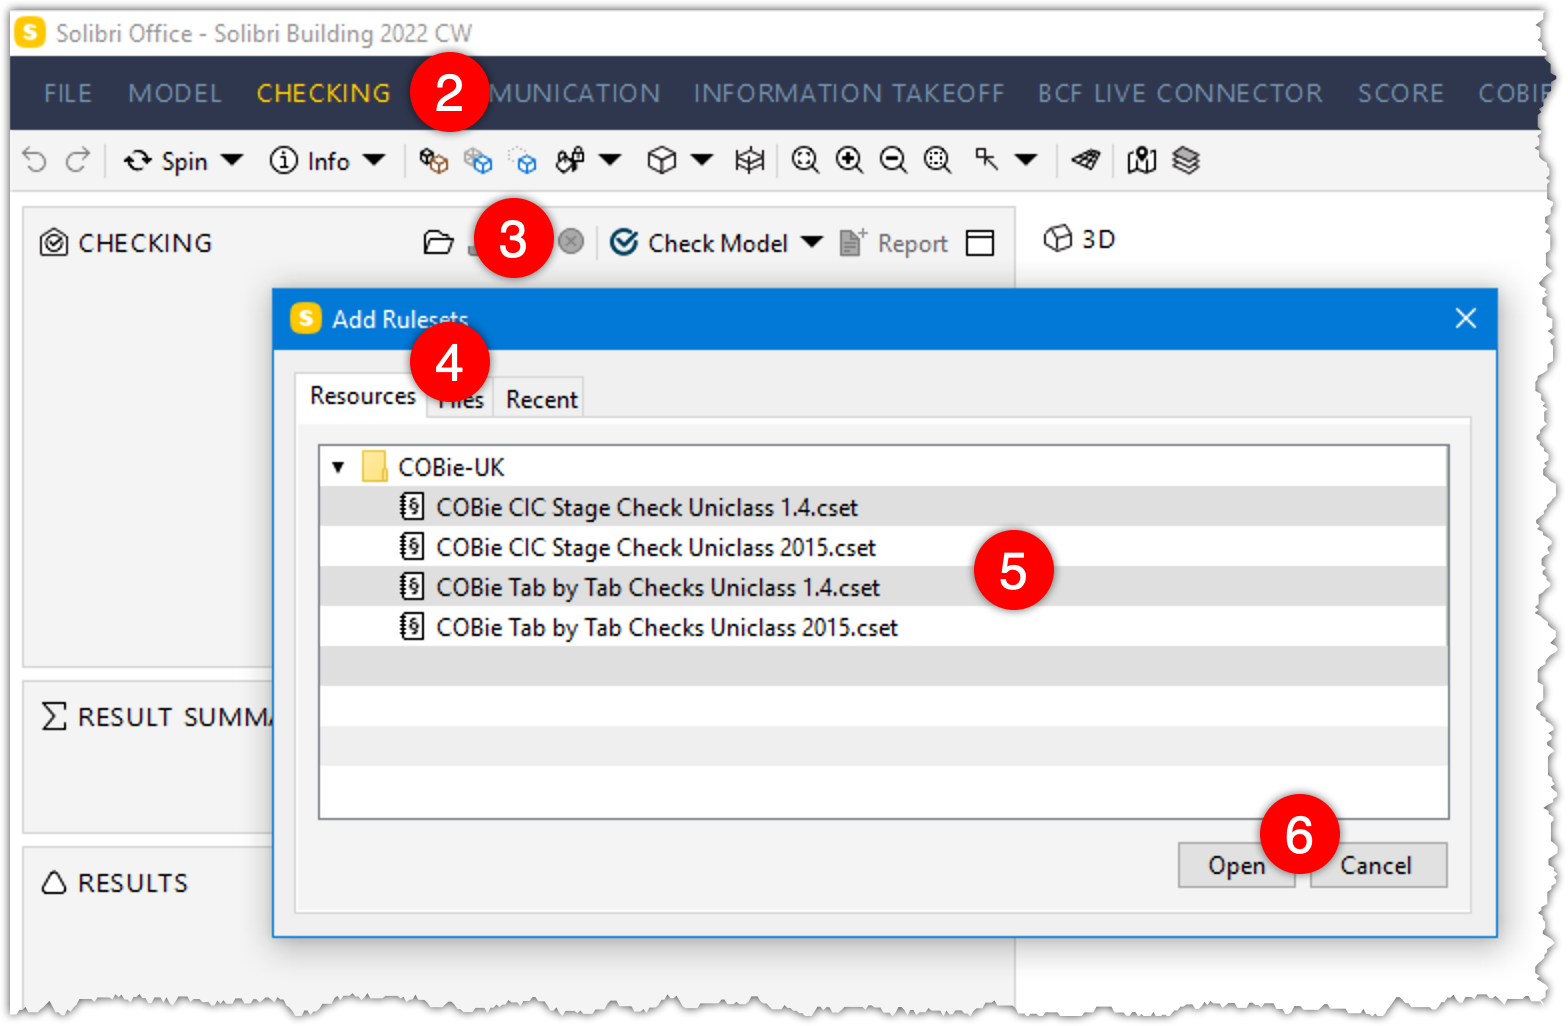The width and height of the screenshot is (1568, 1026).
Task: Collapse the COBie-UK folder tree node
Action: 338,467
